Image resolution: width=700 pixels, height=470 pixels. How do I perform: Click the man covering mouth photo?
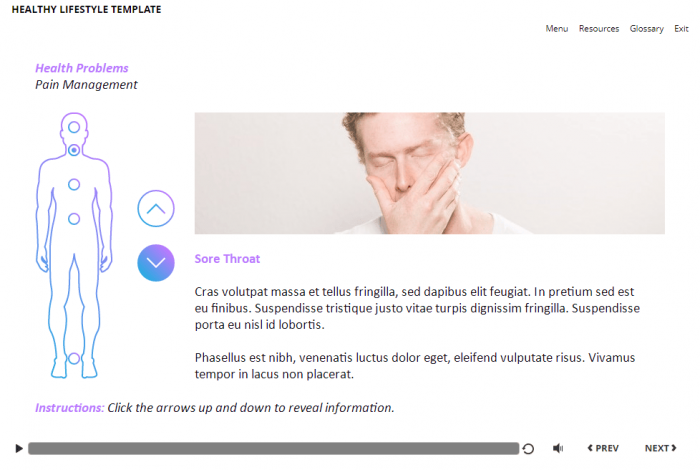point(429,173)
